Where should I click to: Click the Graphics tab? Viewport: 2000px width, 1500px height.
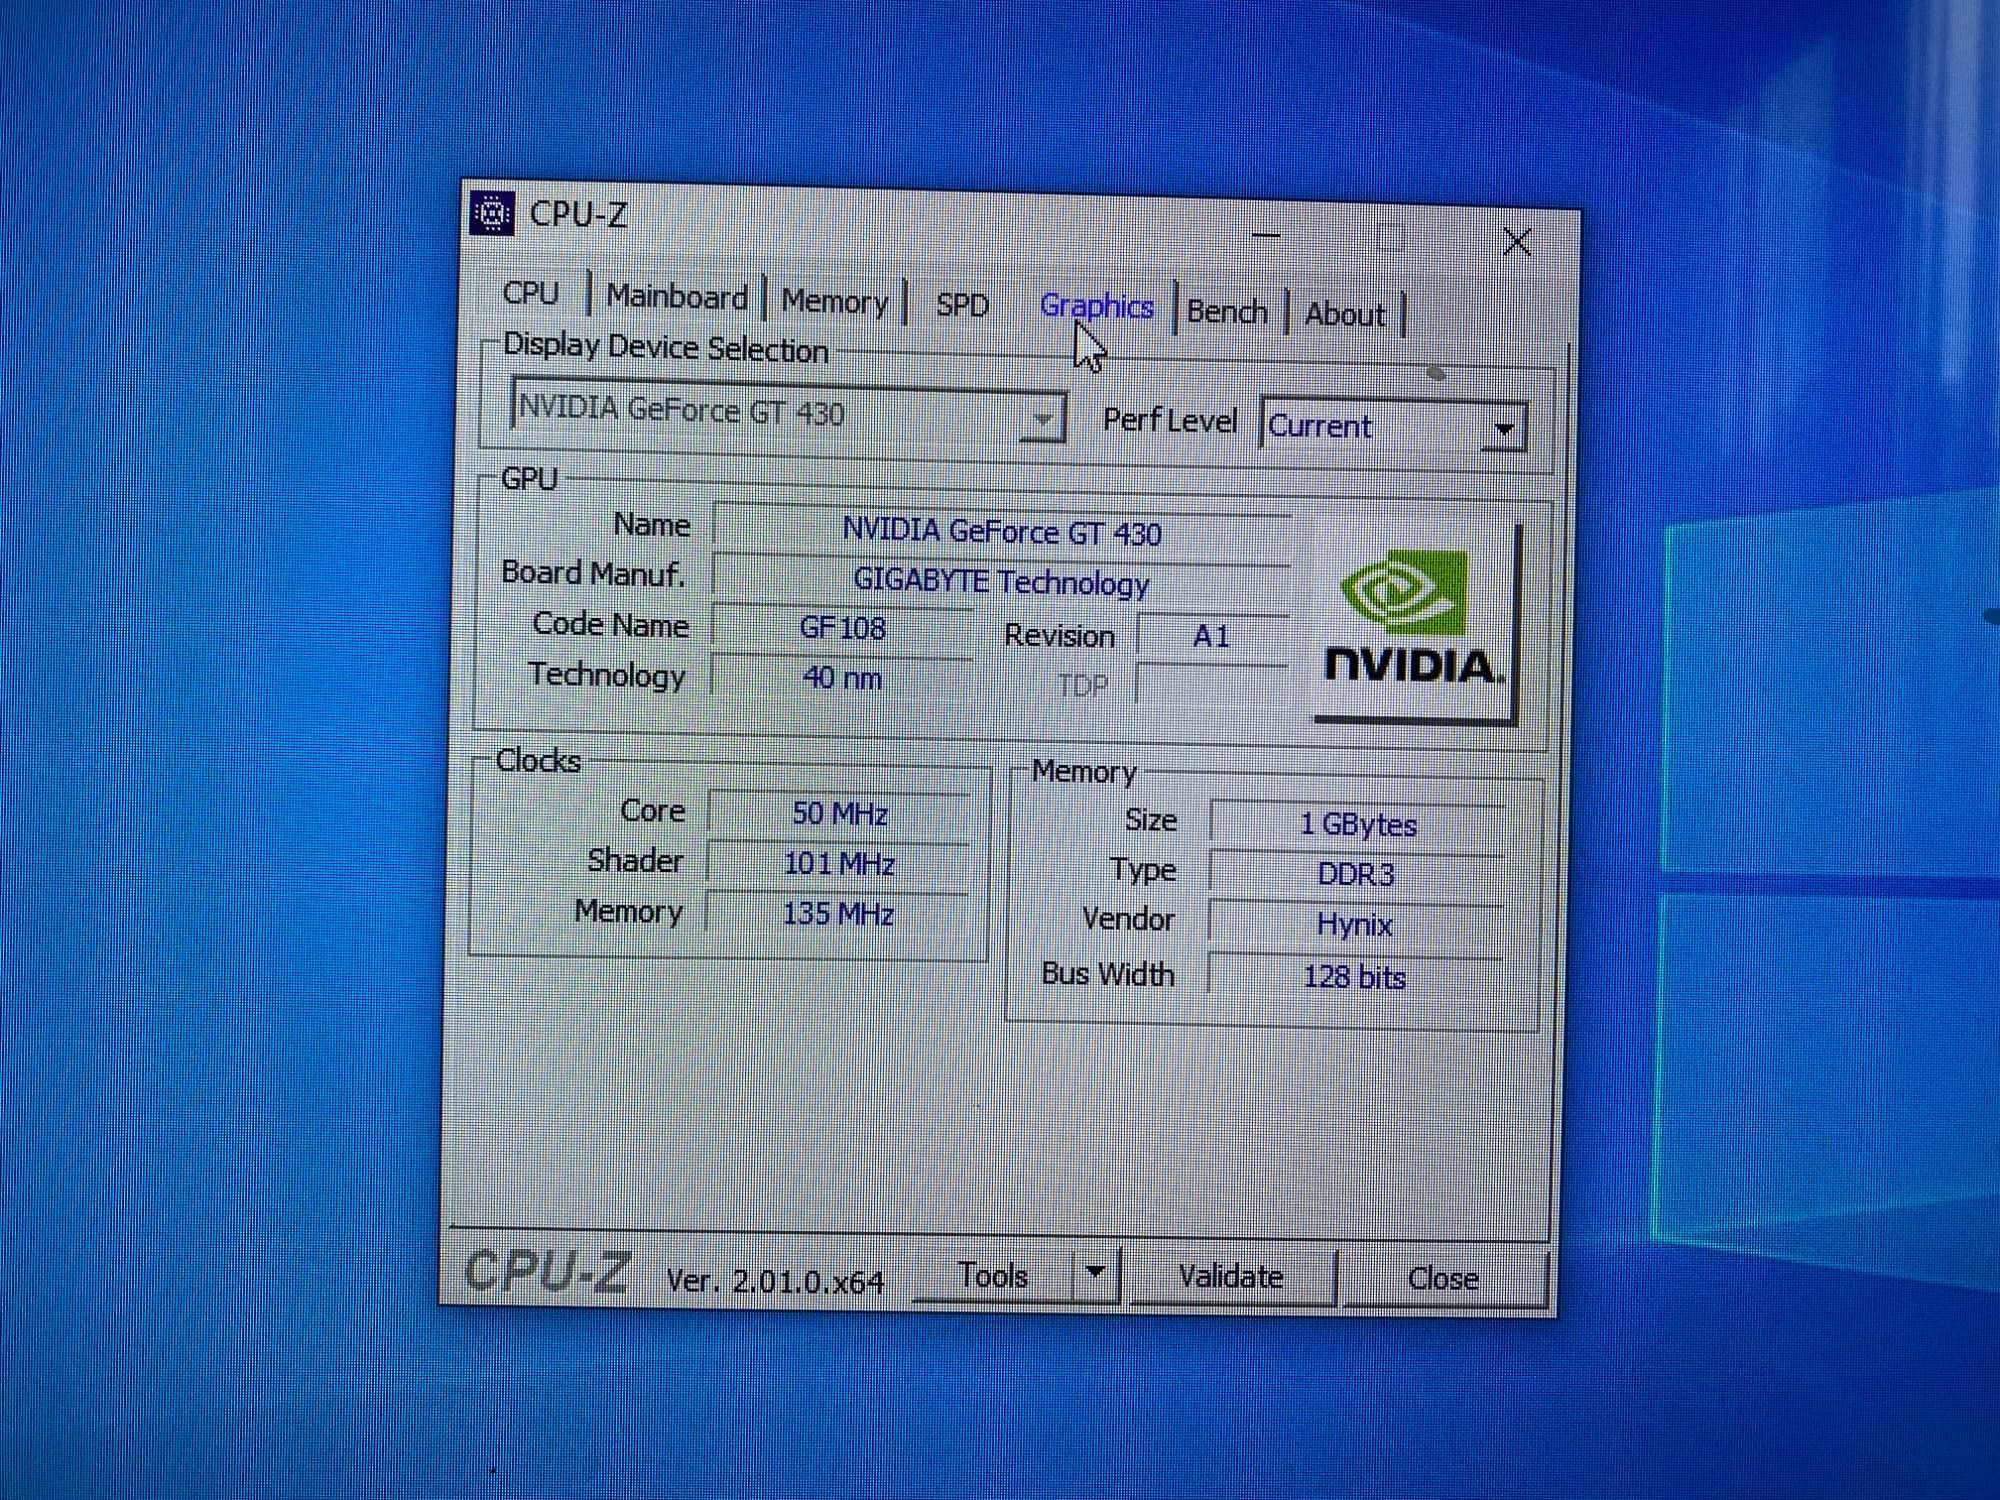tap(1097, 306)
